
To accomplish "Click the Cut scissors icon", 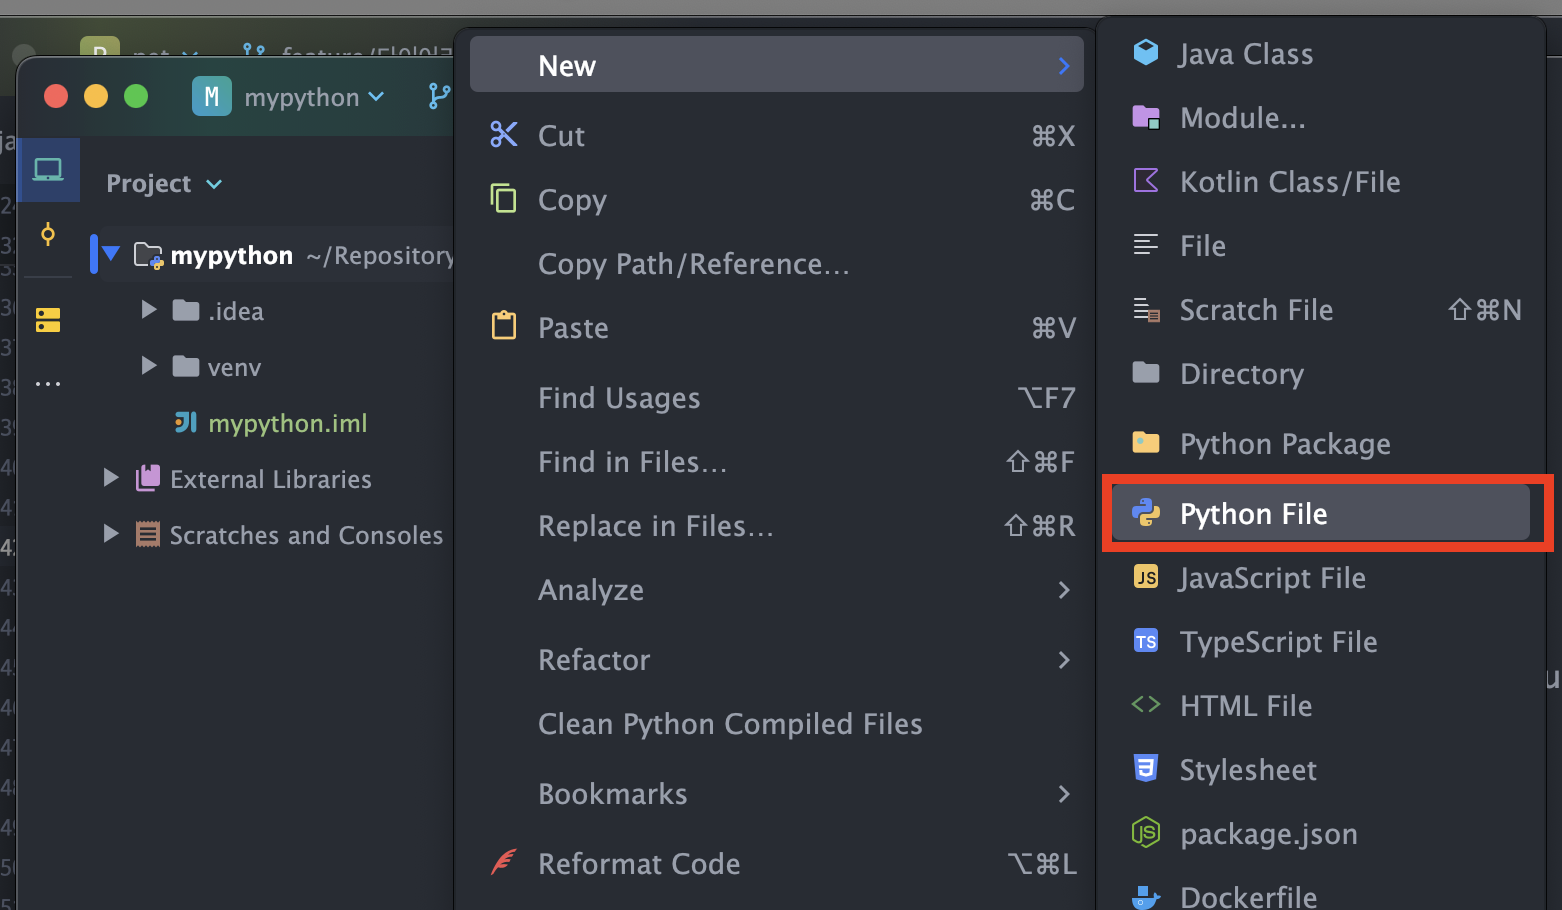I will click(504, 135).
